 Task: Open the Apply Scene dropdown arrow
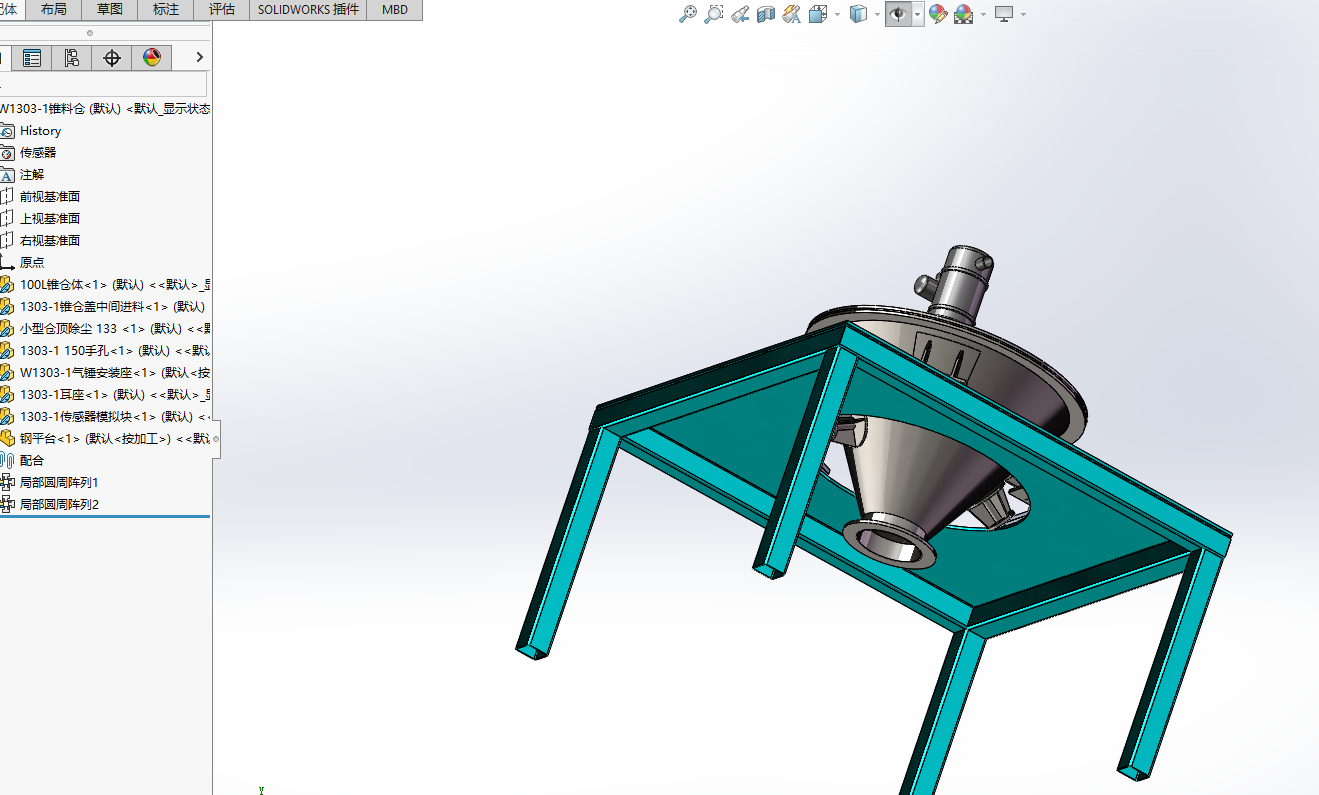983,14
